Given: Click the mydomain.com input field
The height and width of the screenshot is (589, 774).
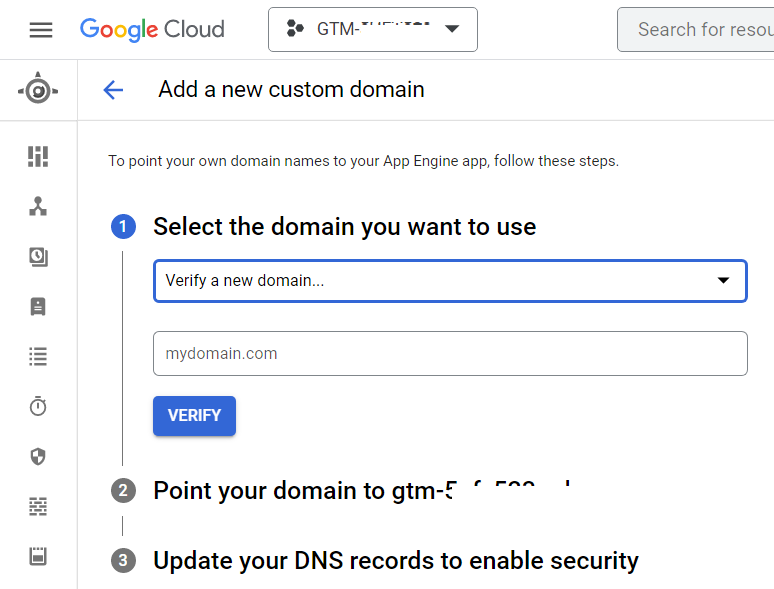Looking at the screenshot, I should point(450,354).
